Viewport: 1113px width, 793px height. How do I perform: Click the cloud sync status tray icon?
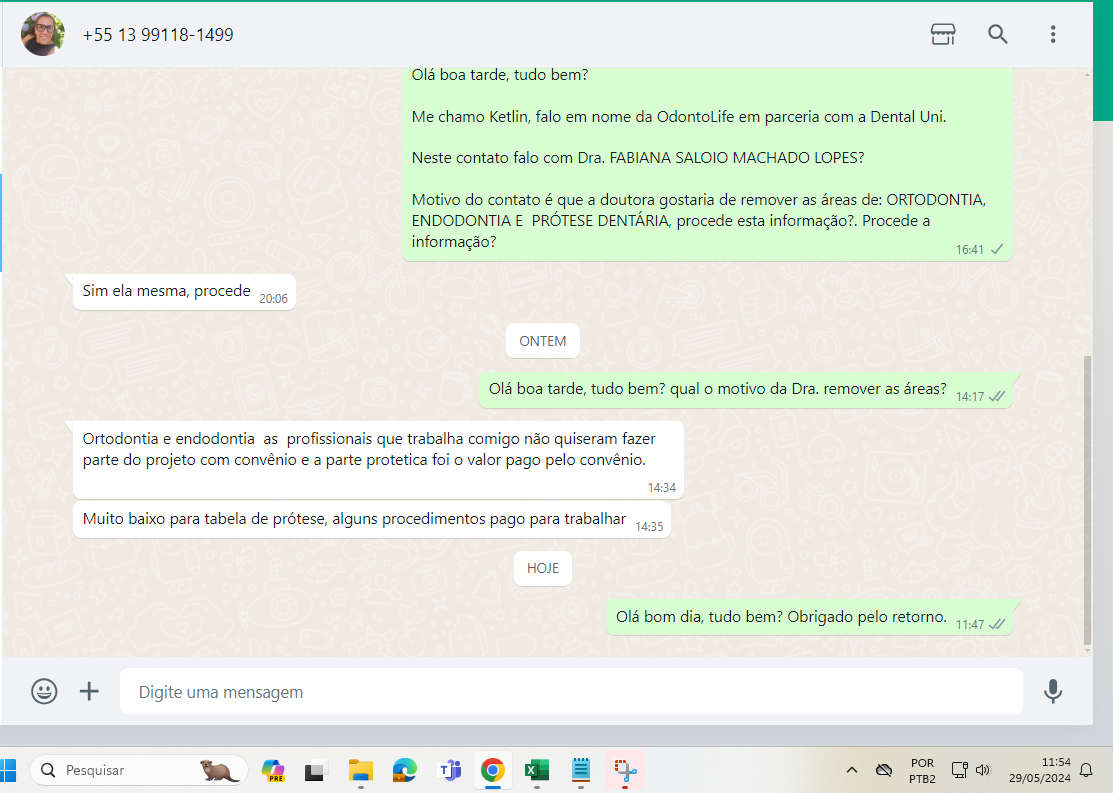(884, 770)
